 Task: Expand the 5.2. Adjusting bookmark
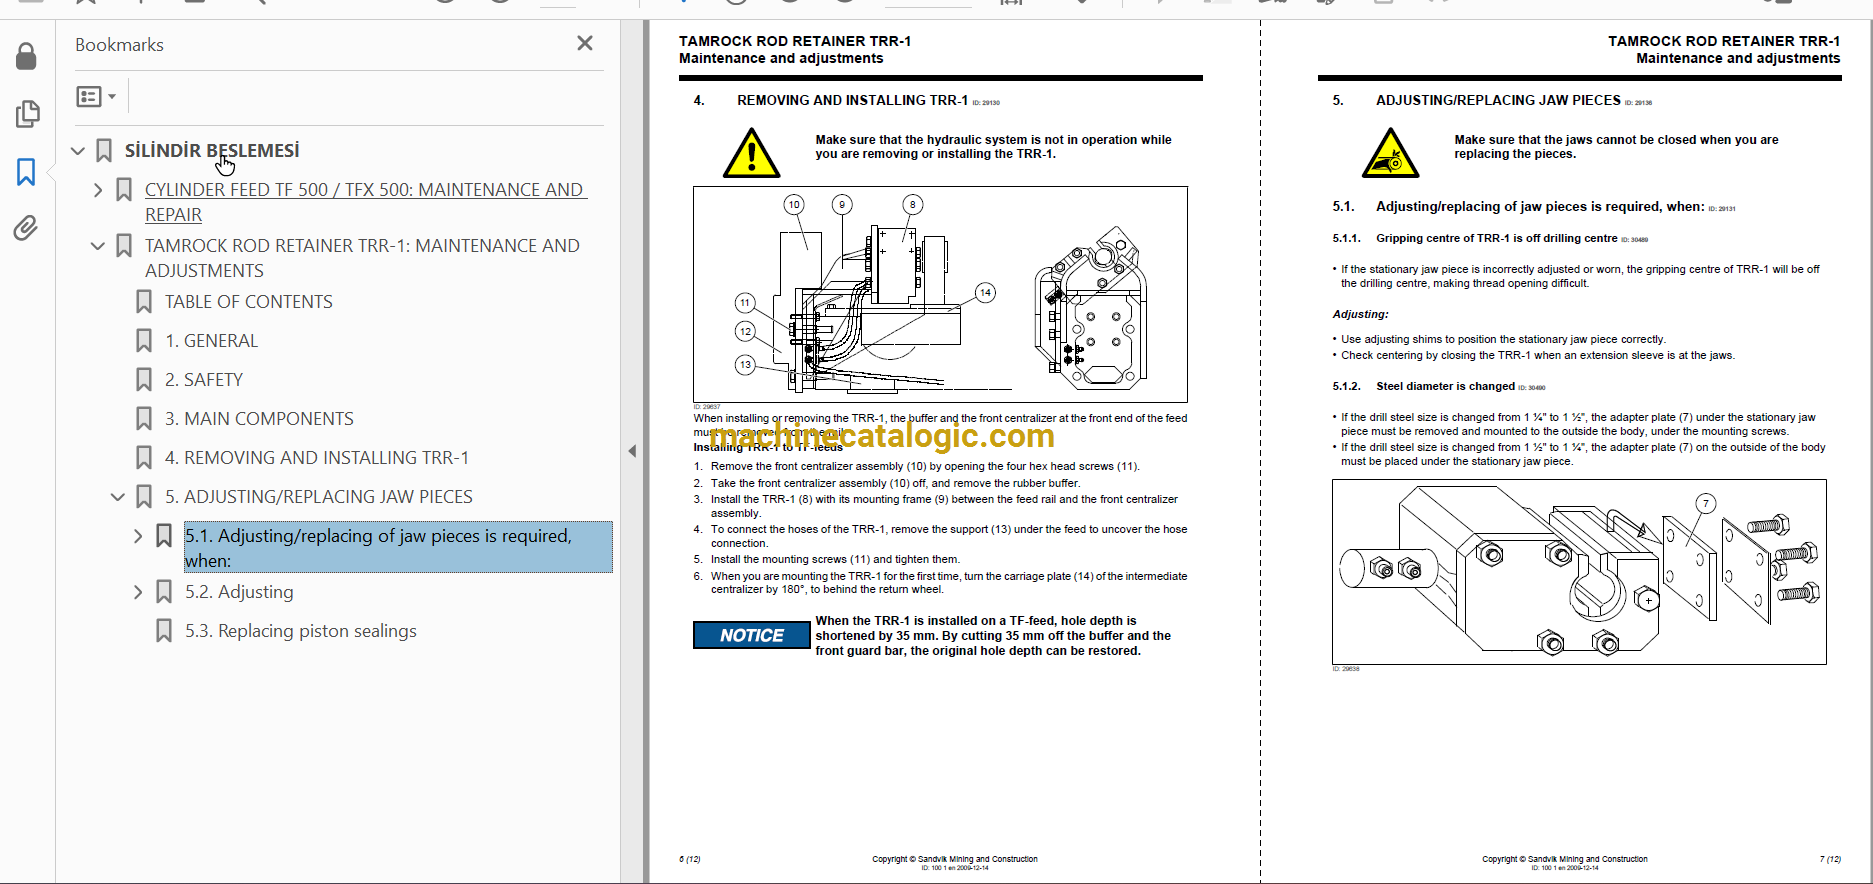[x=138, y=592]
